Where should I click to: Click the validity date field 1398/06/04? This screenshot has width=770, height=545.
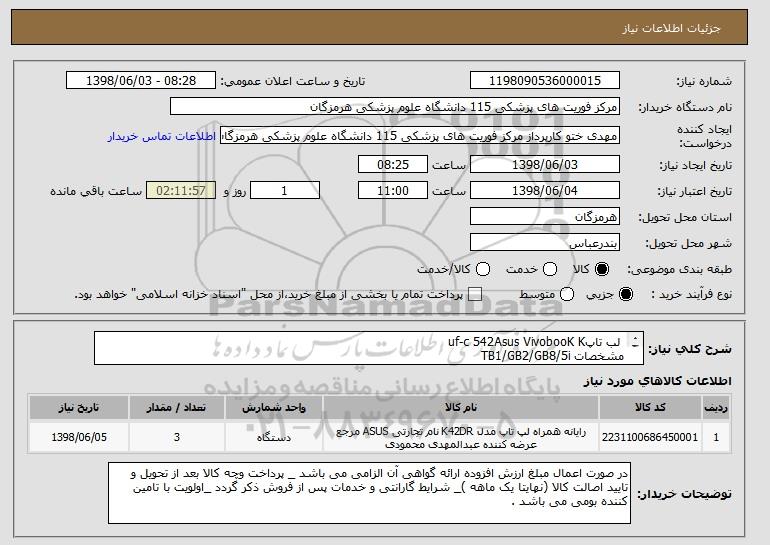(x=545, y=191)
